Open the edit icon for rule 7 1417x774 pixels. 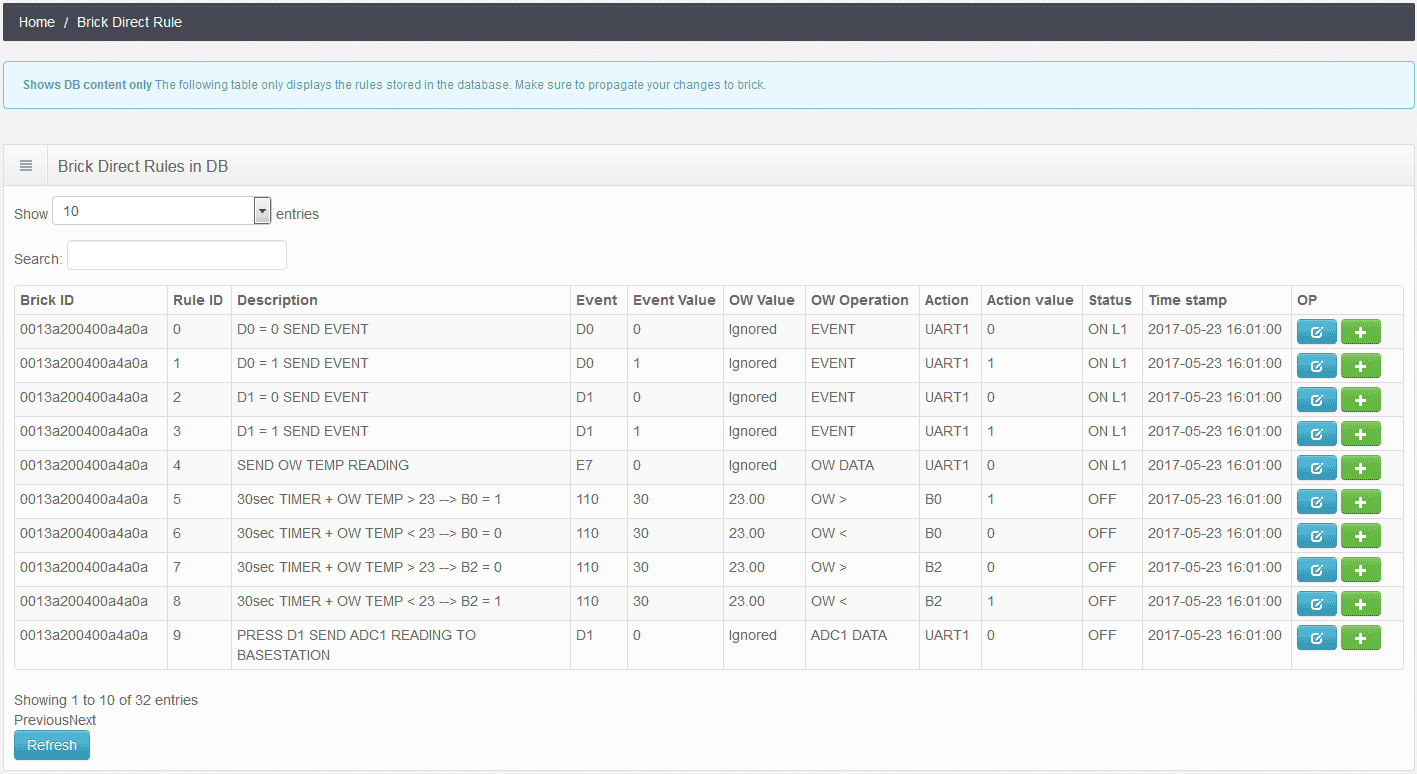pyautogui.click(x=1316, y=570)
